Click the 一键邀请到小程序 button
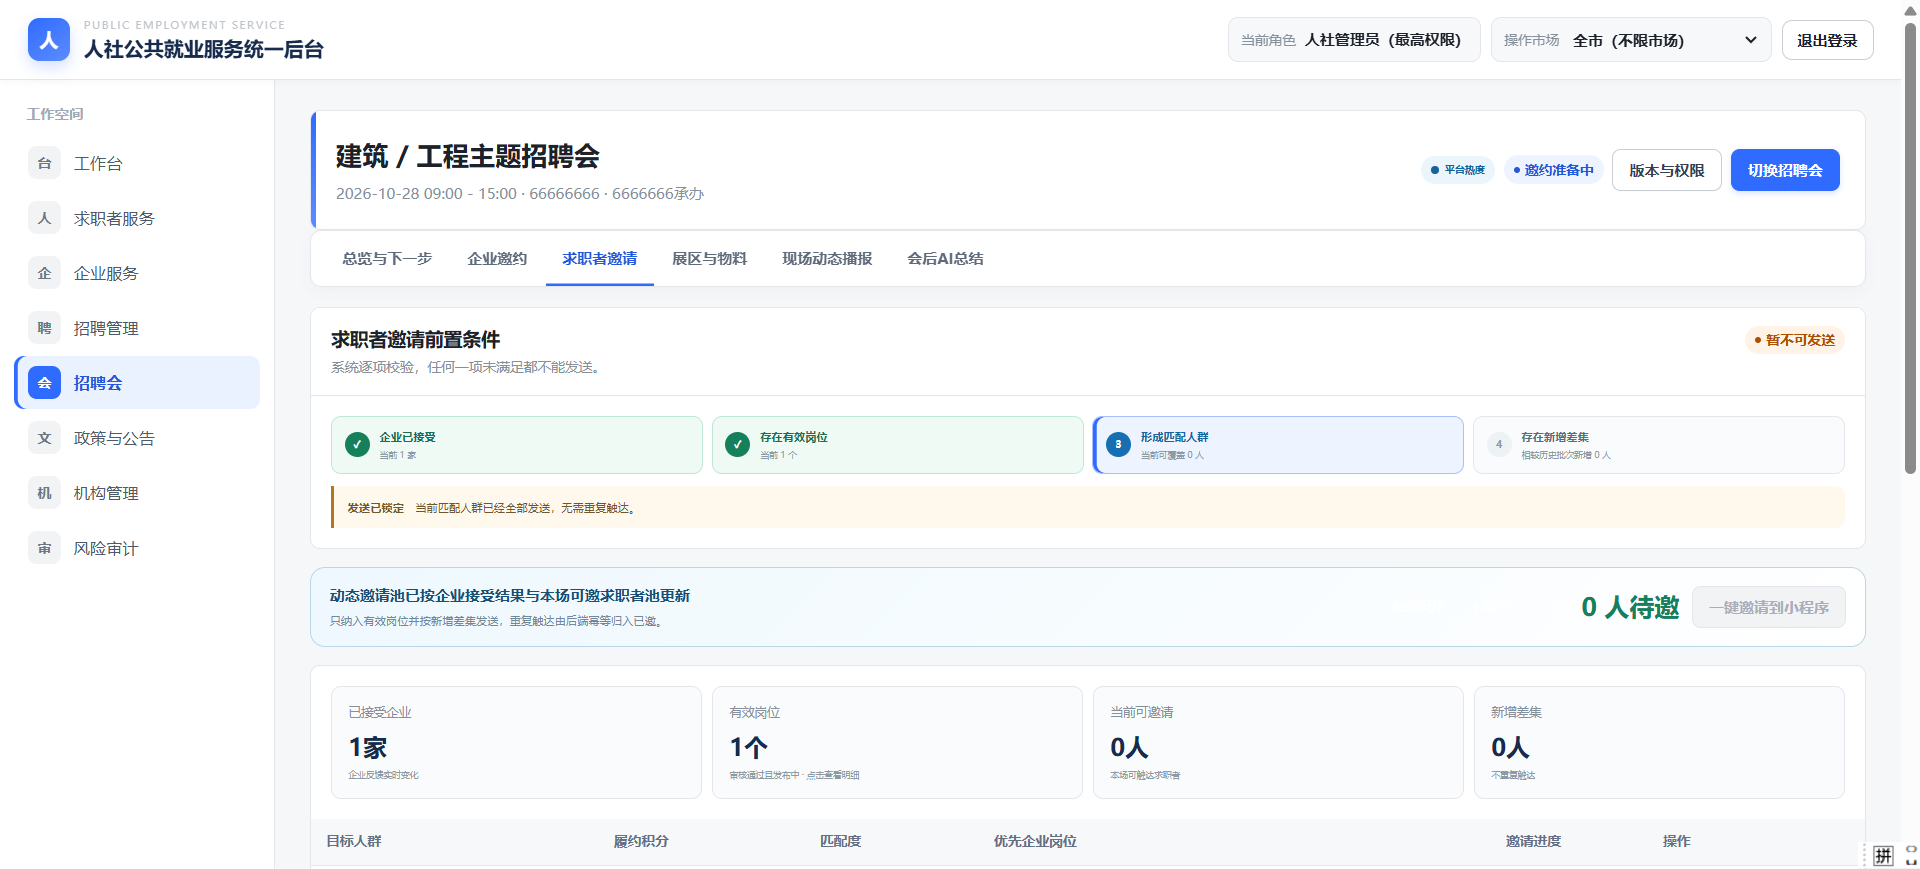1920x869 pixels. pos(1768,607)
